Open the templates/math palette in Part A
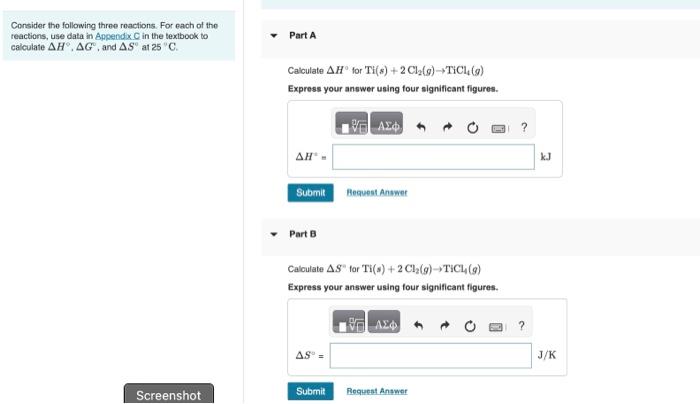 (351, 124)
